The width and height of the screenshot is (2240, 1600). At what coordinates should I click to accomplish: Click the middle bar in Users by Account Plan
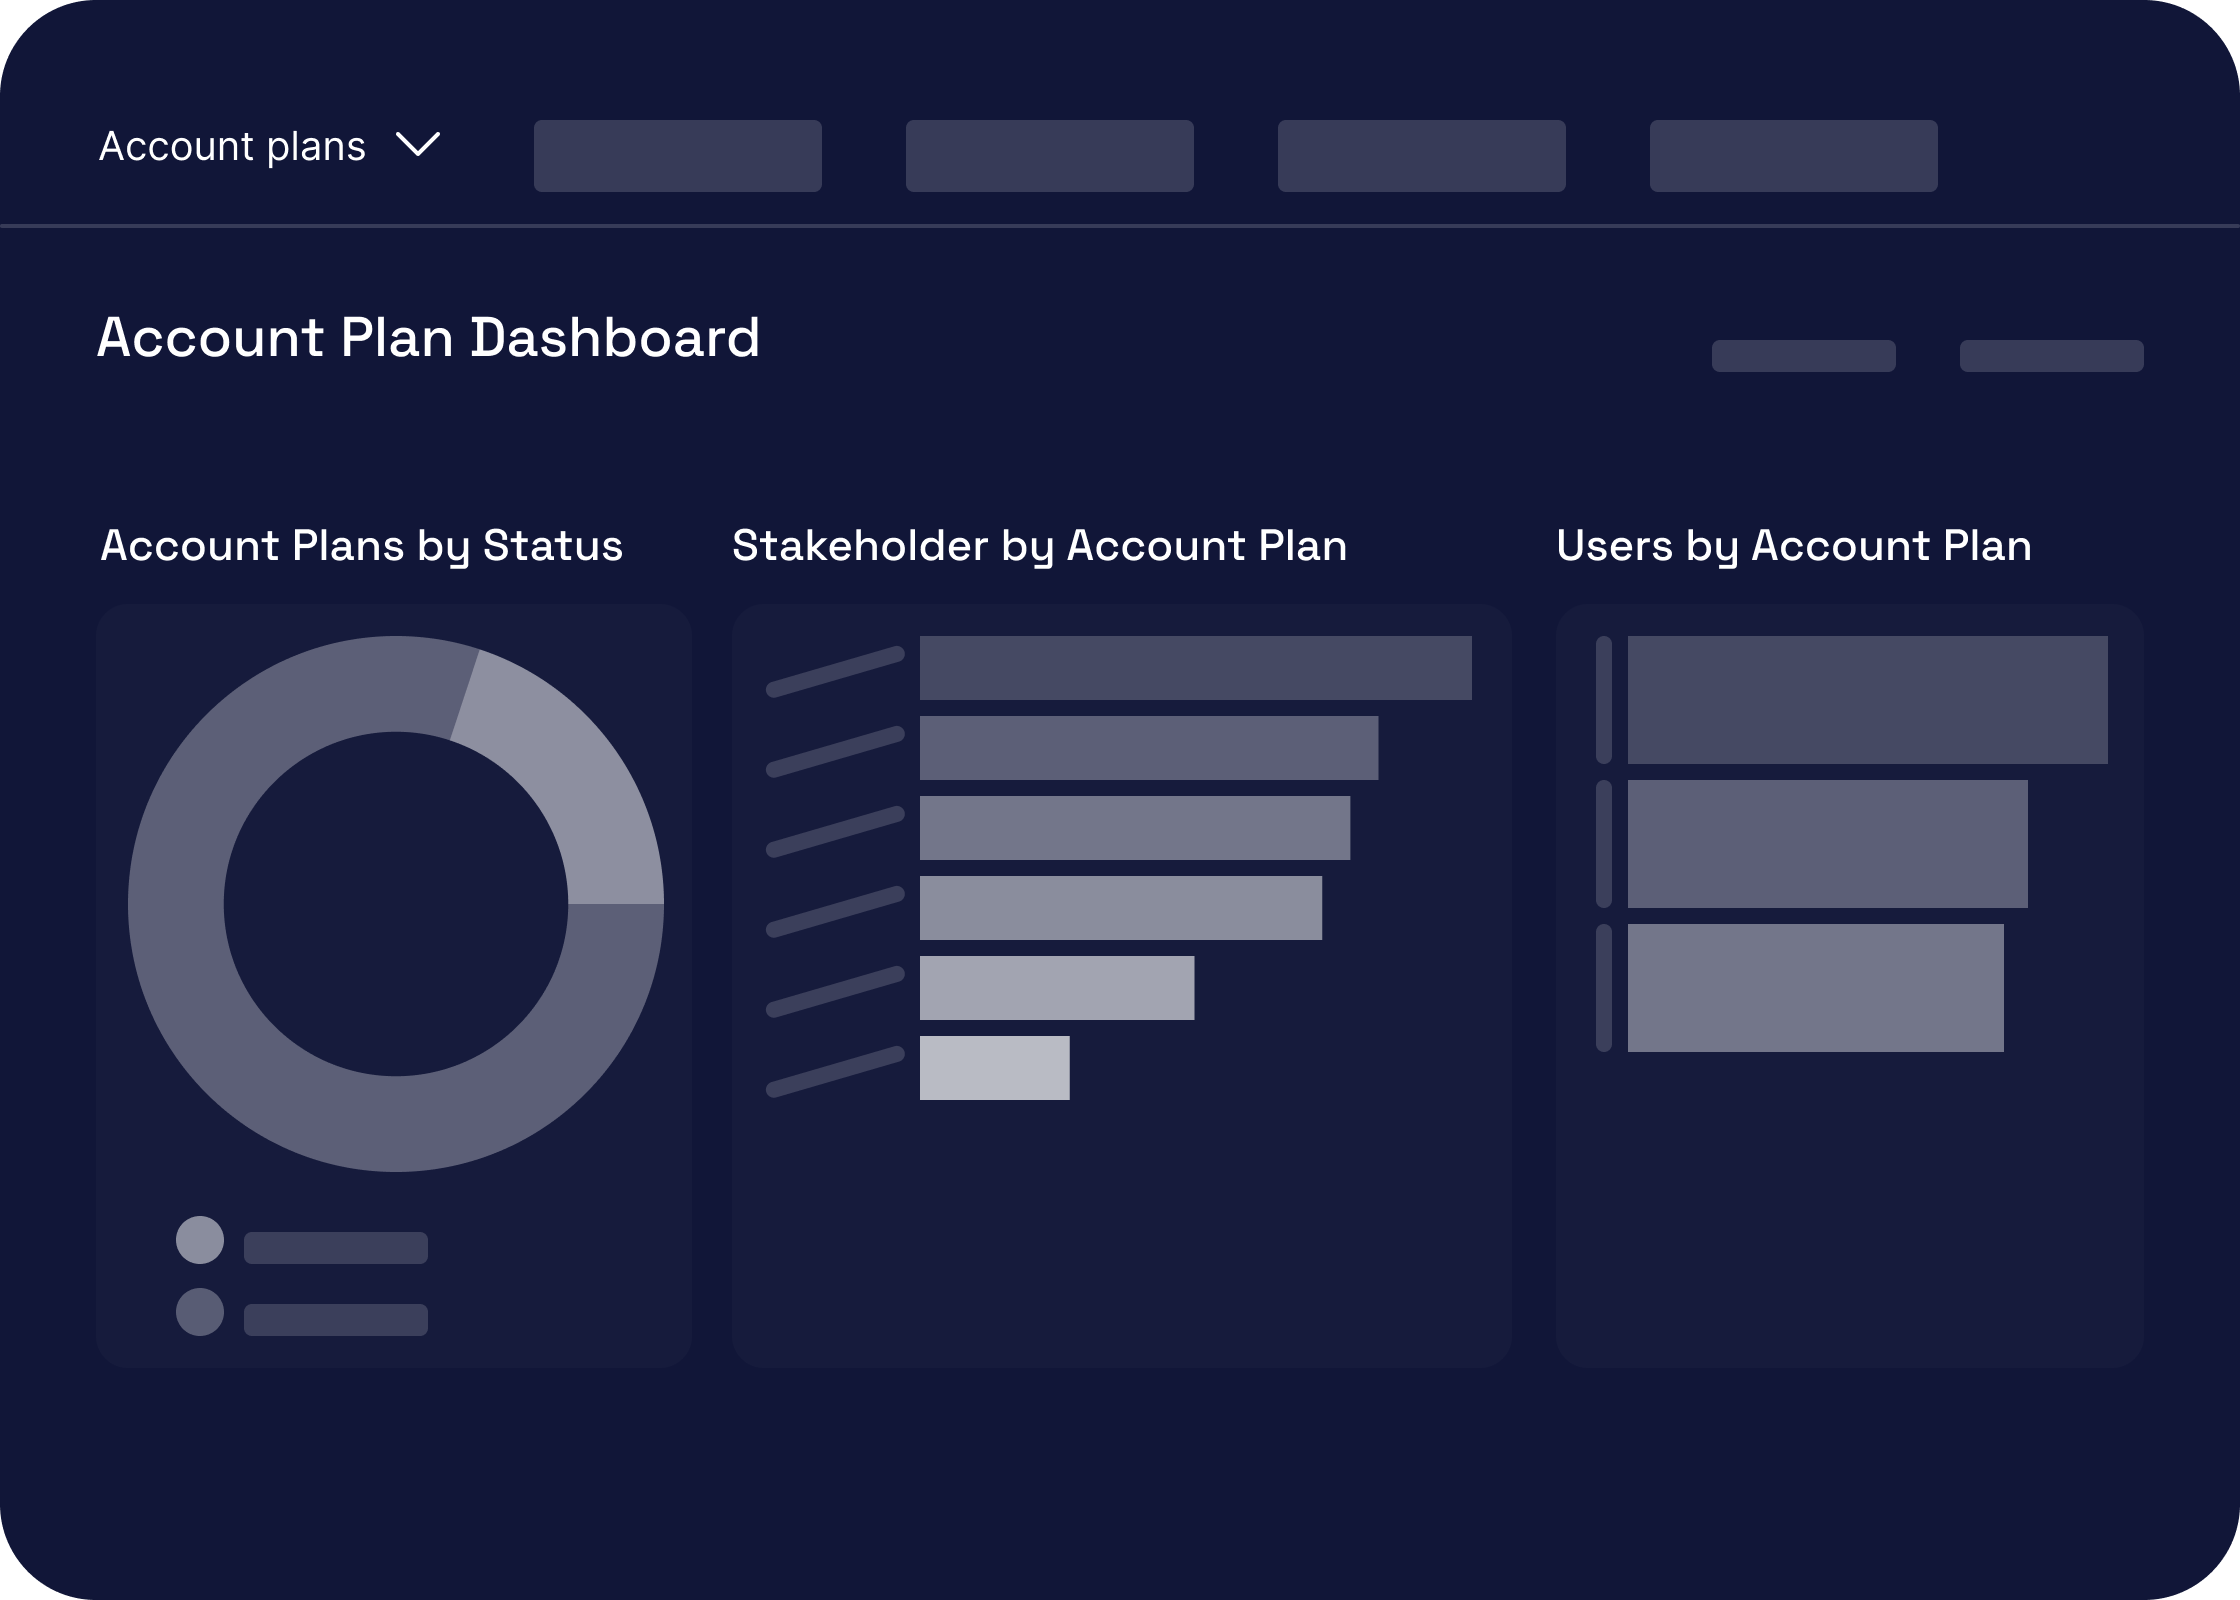point(1827,844)
